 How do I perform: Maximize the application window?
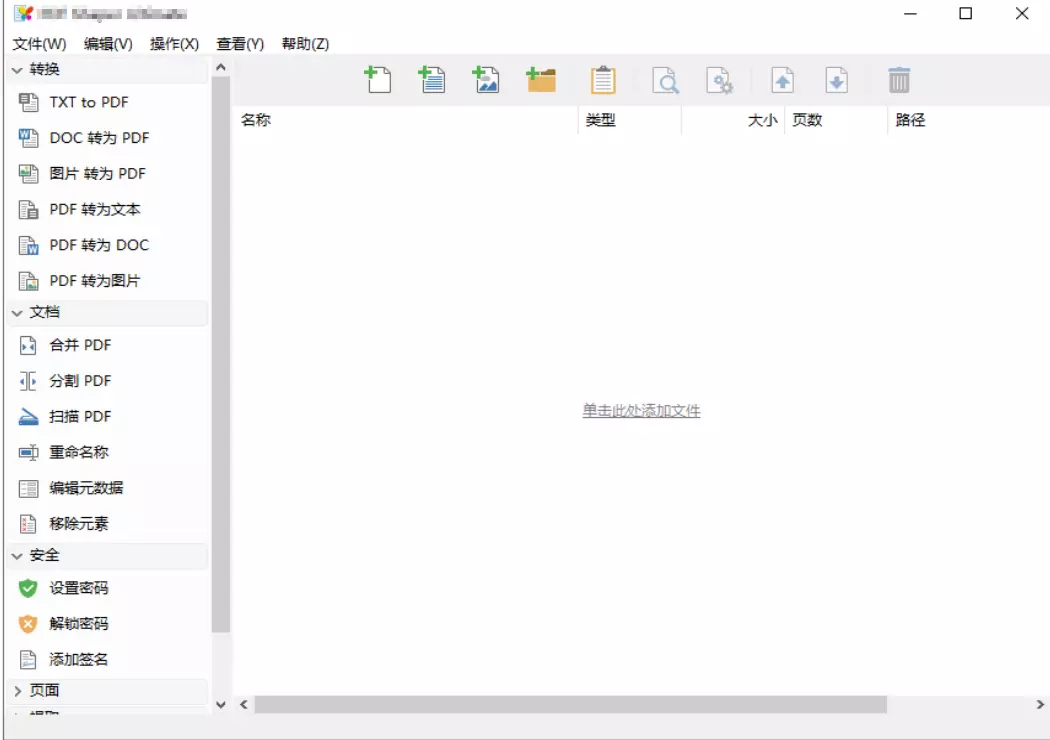click(x=966, y=13)
